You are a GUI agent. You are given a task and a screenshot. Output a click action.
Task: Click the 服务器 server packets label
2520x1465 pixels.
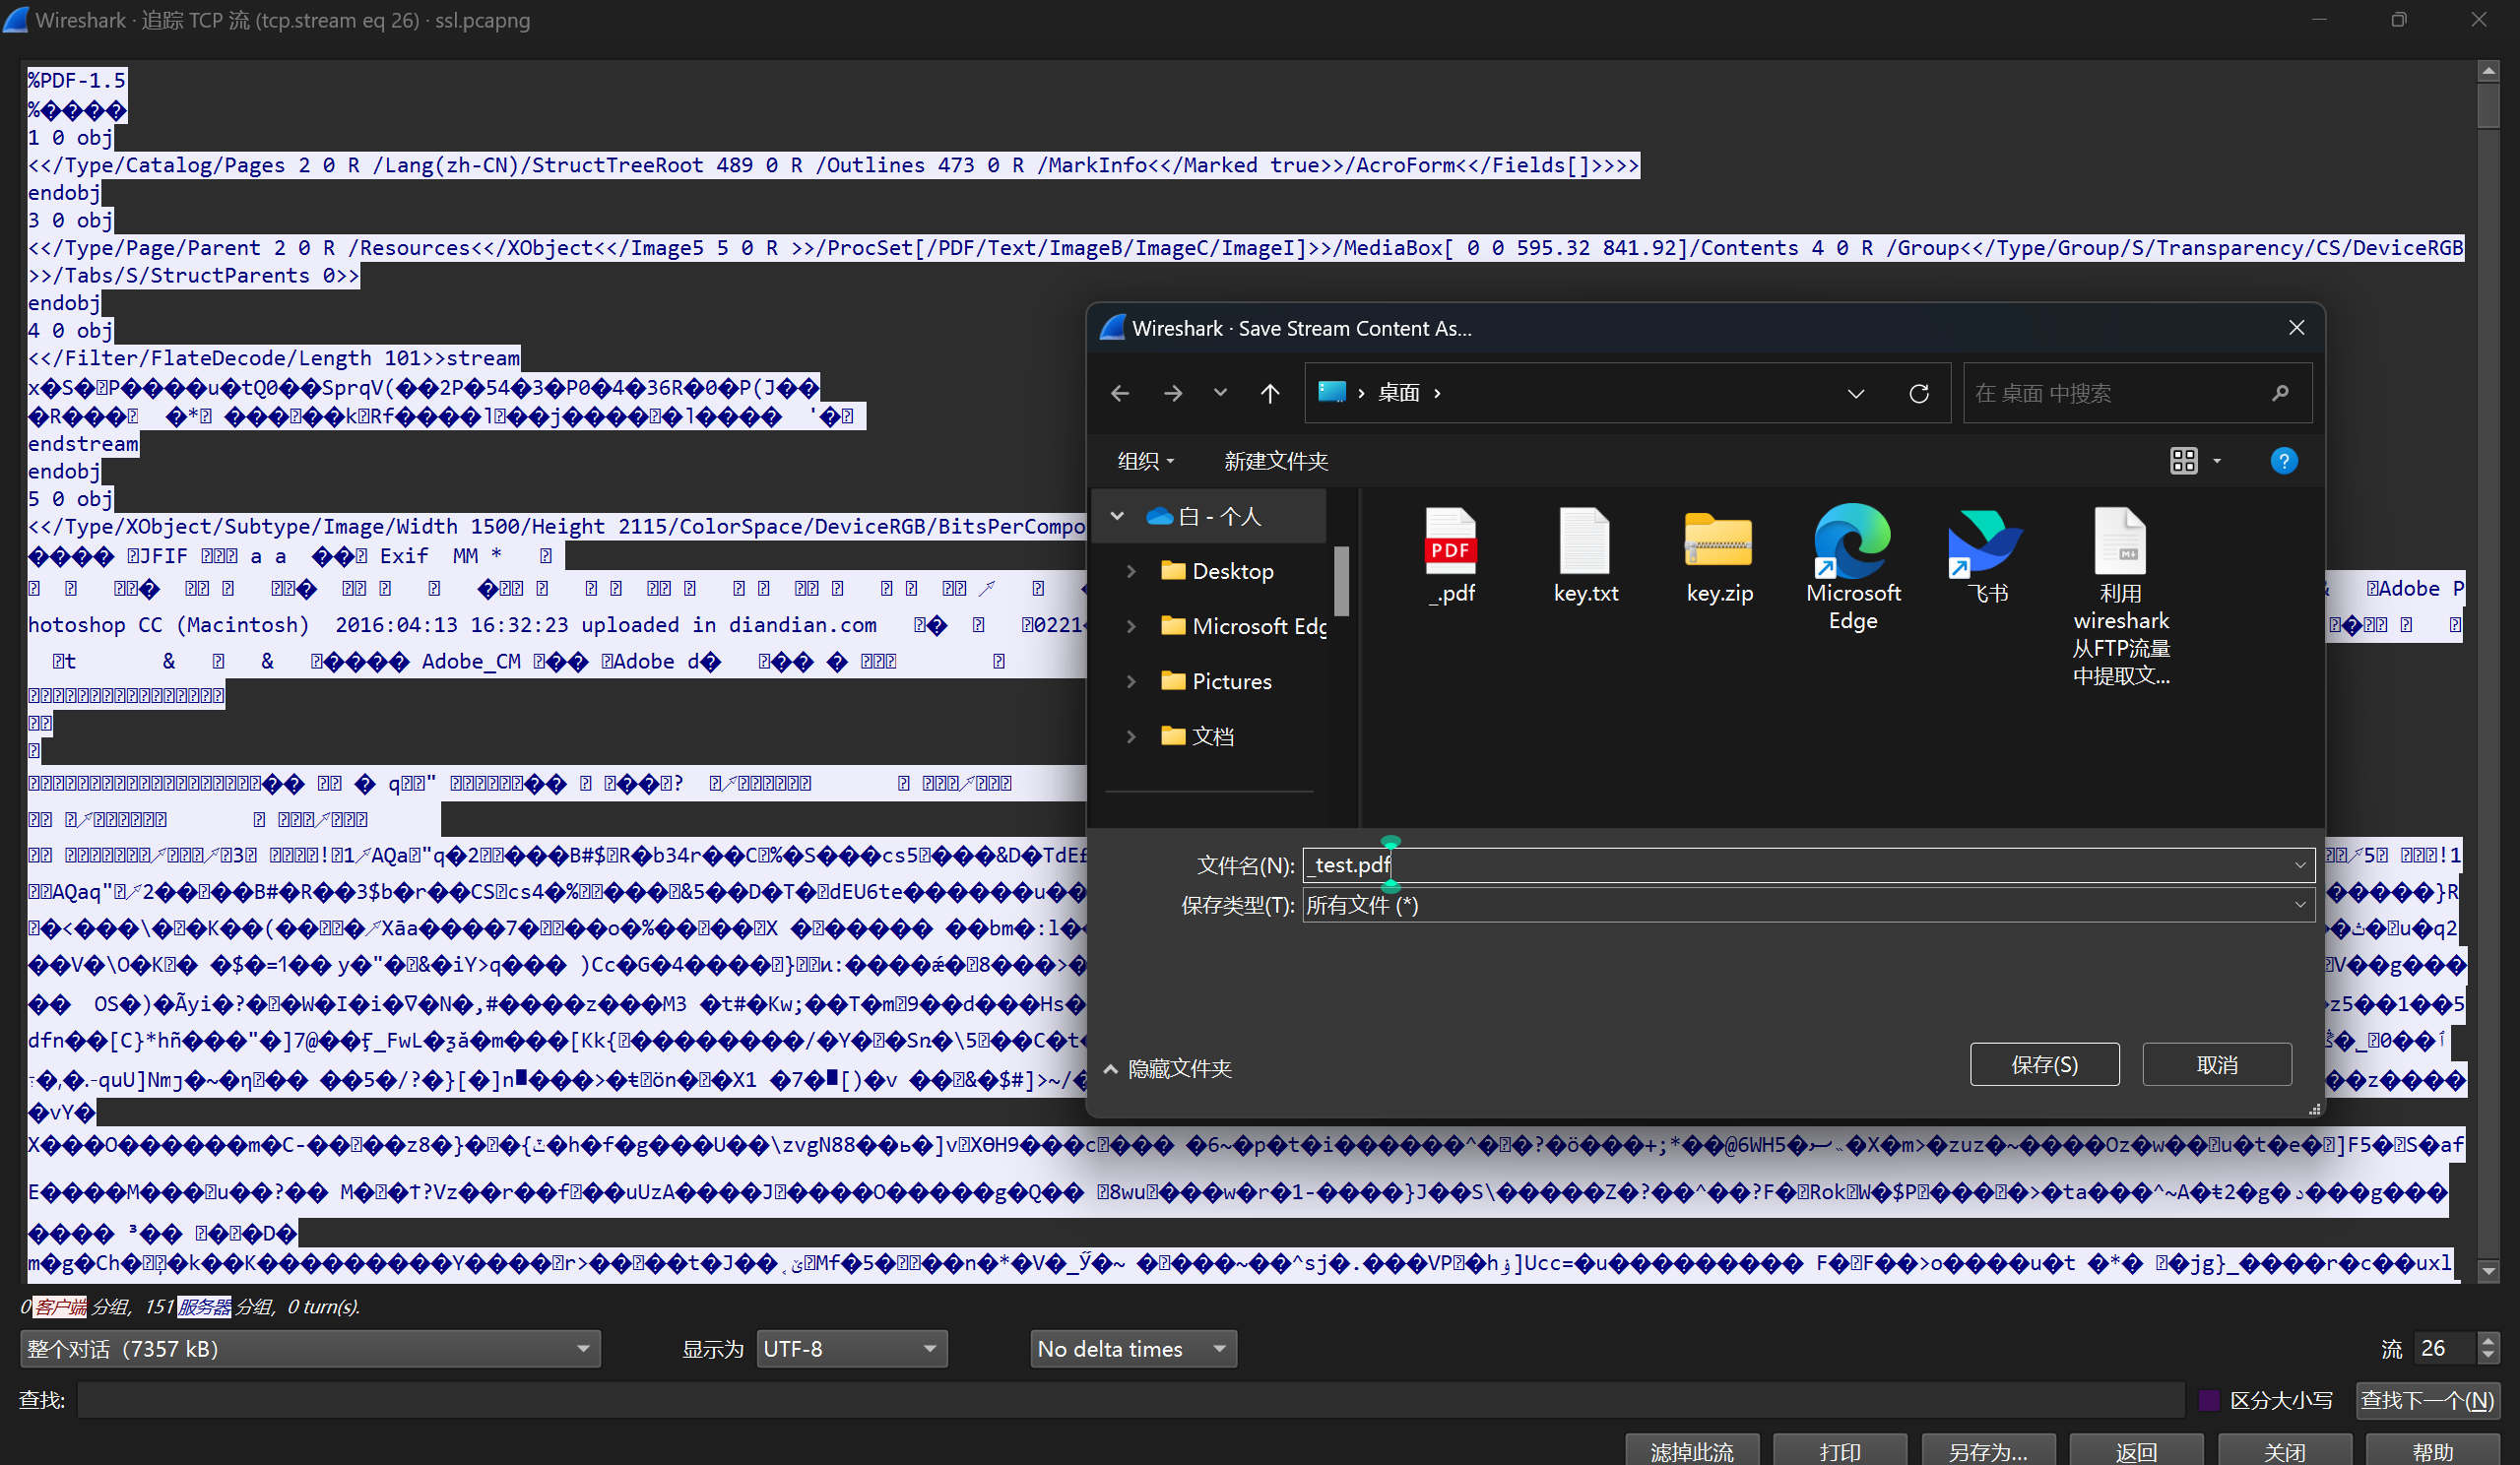204,1306
